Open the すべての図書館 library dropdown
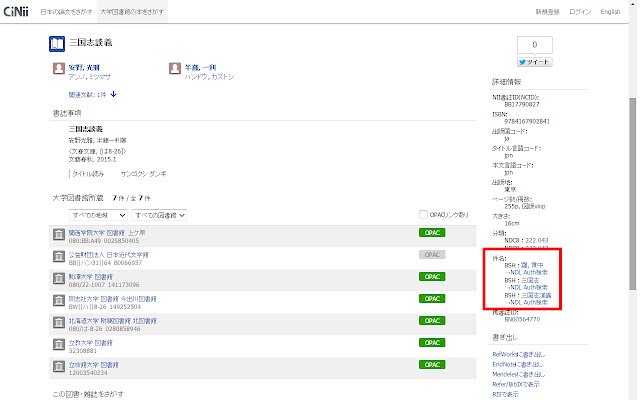This screenshot has width=640, height=400. coord(159,215)
